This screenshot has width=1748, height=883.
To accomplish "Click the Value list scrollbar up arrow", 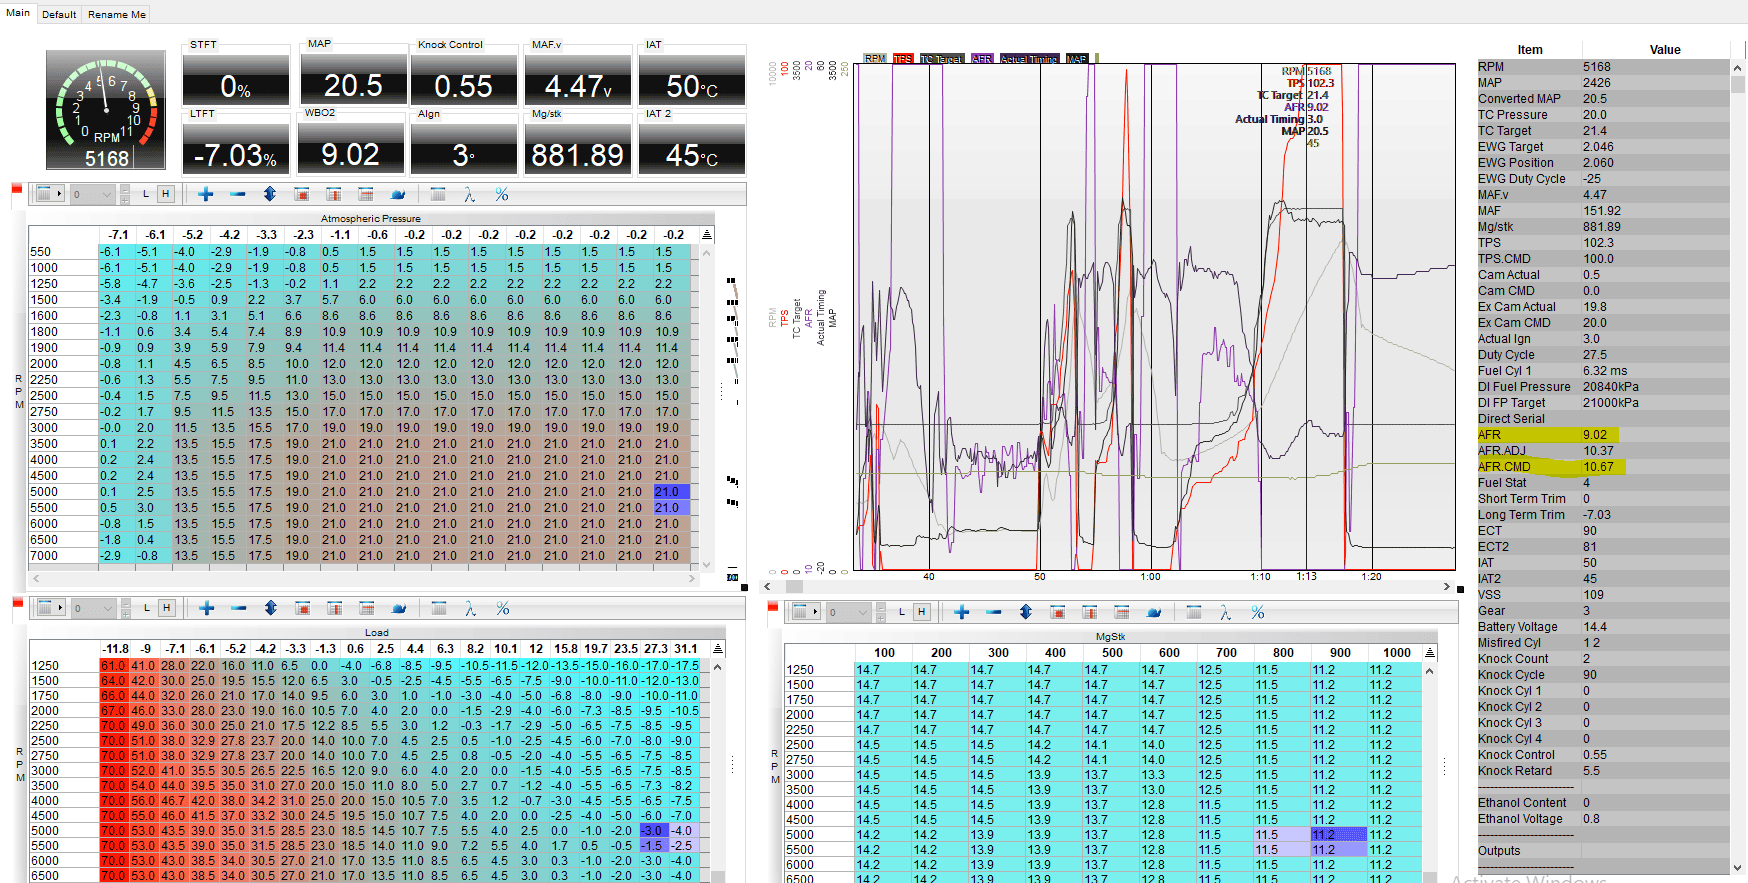I will [x=1738, y=67].
